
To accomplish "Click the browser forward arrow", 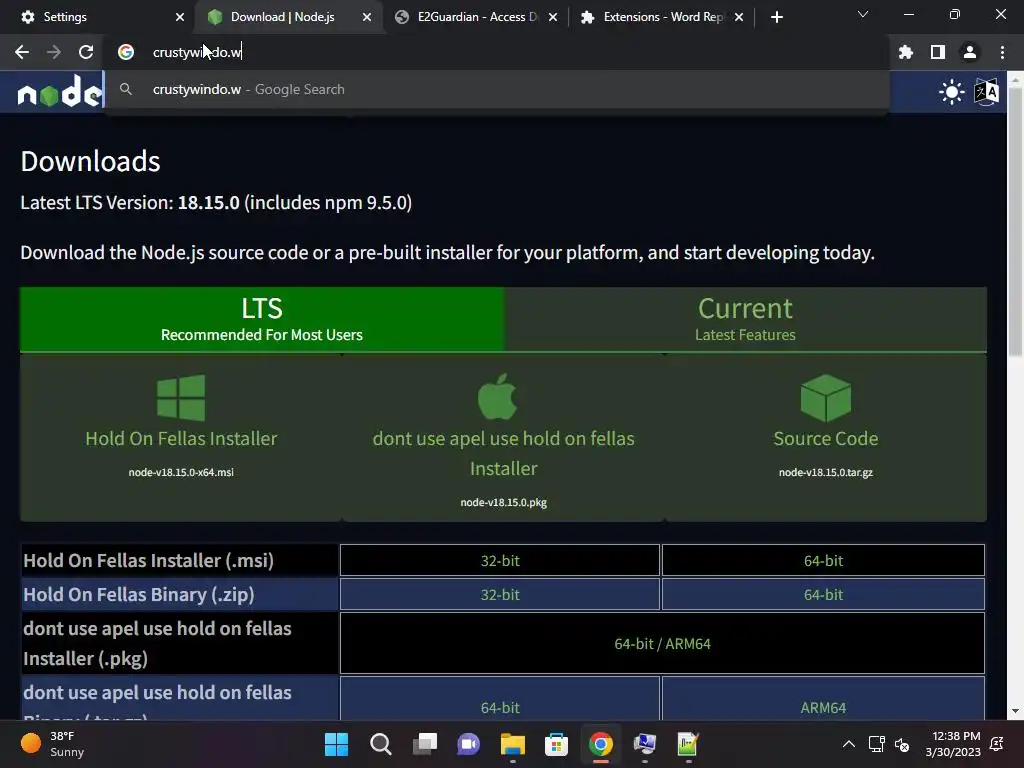I will tap(54, 52).
